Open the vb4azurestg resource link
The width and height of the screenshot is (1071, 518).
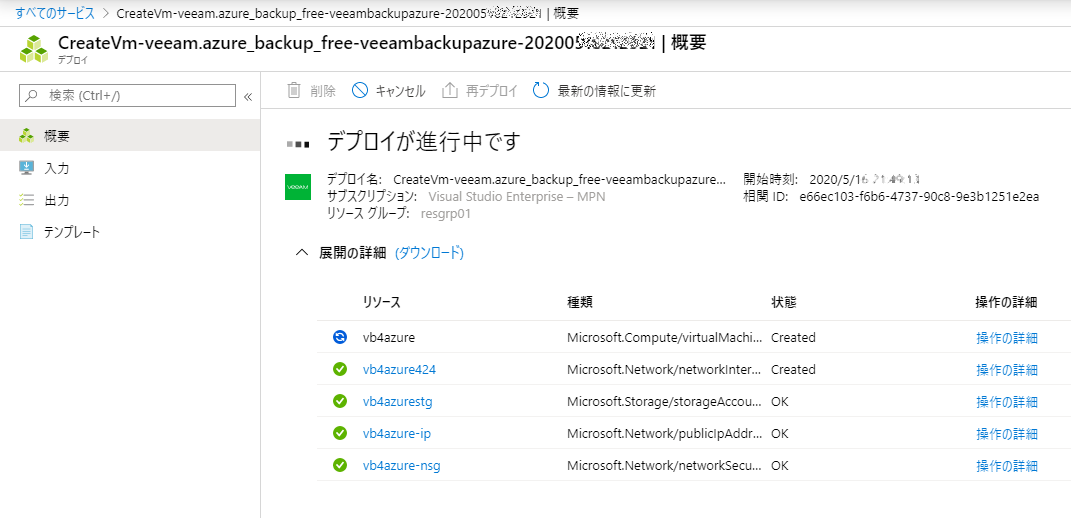pos(398,402)
